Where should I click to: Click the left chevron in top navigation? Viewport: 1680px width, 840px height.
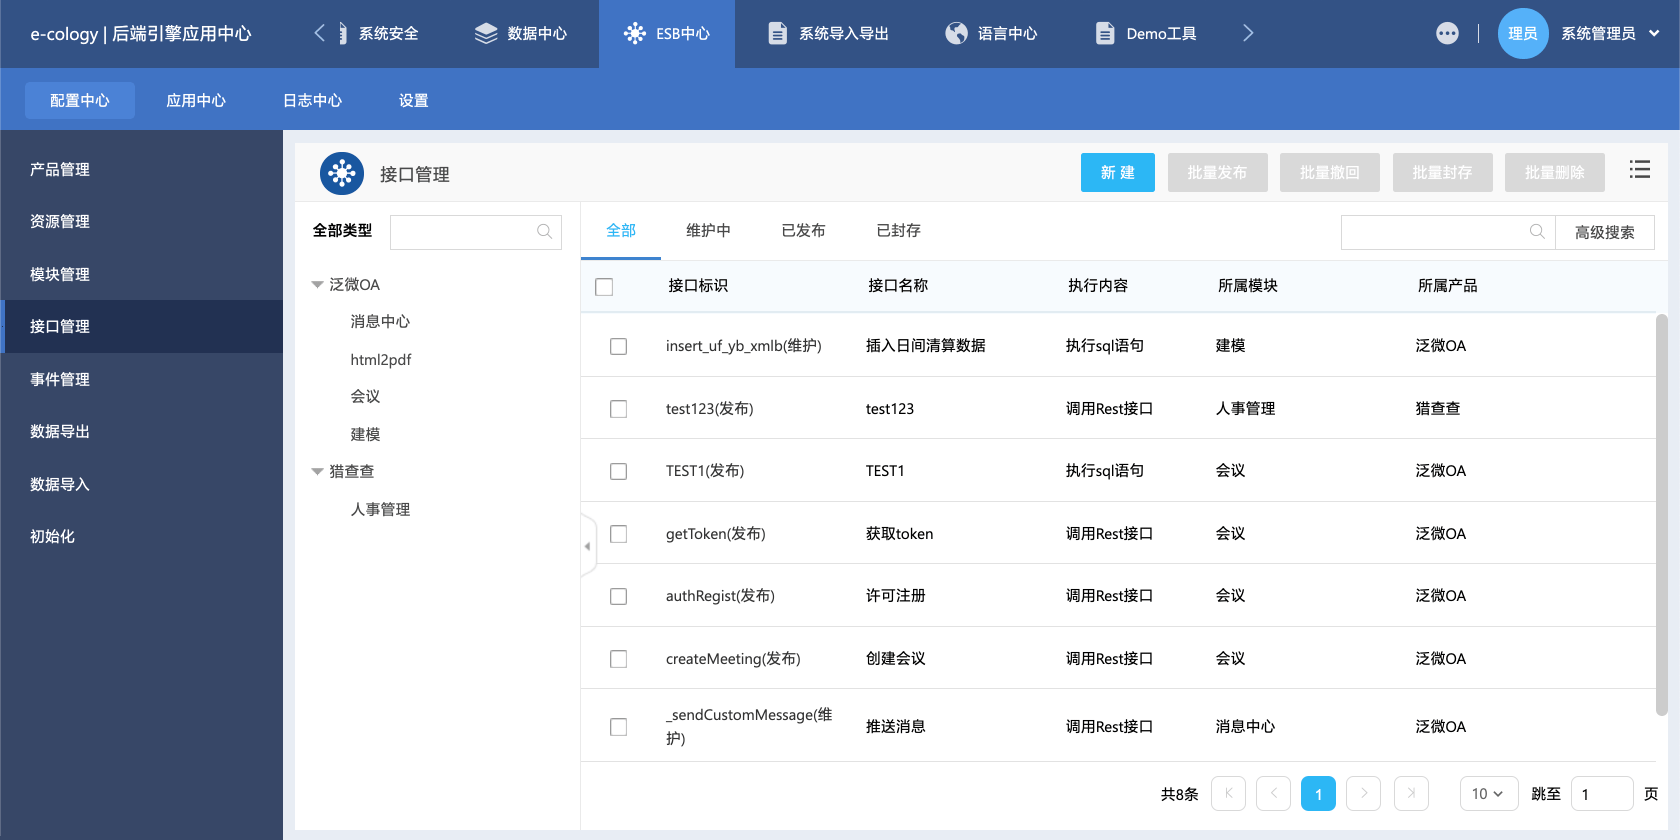pyautogui.click(x=319, y=33)
